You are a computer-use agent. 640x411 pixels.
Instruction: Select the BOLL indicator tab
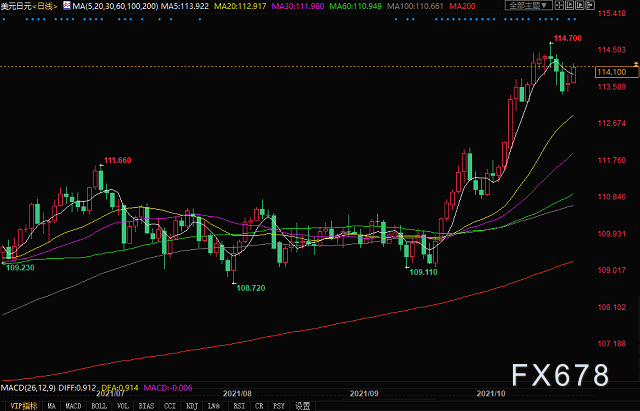99,406
